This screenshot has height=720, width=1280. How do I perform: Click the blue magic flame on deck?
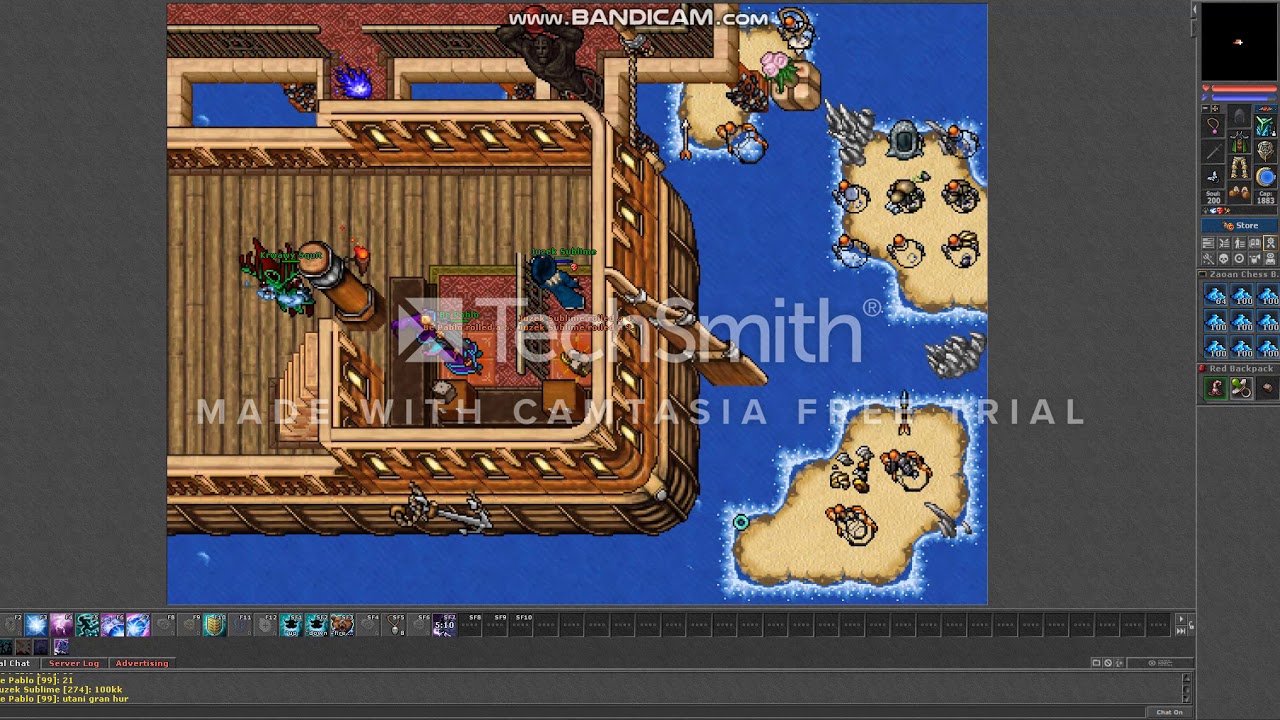coord(352,82)
